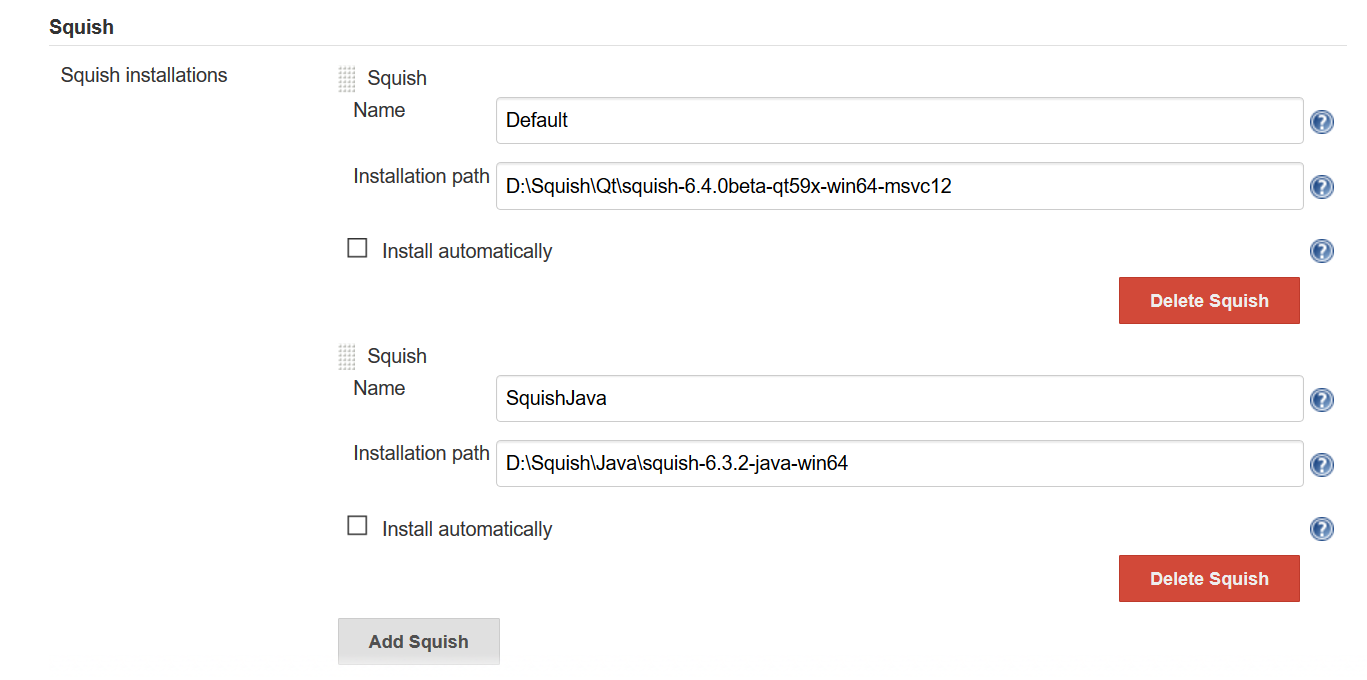Open help for the Qt installation path field
The image size is (1367, 680).
[1321, 187]
